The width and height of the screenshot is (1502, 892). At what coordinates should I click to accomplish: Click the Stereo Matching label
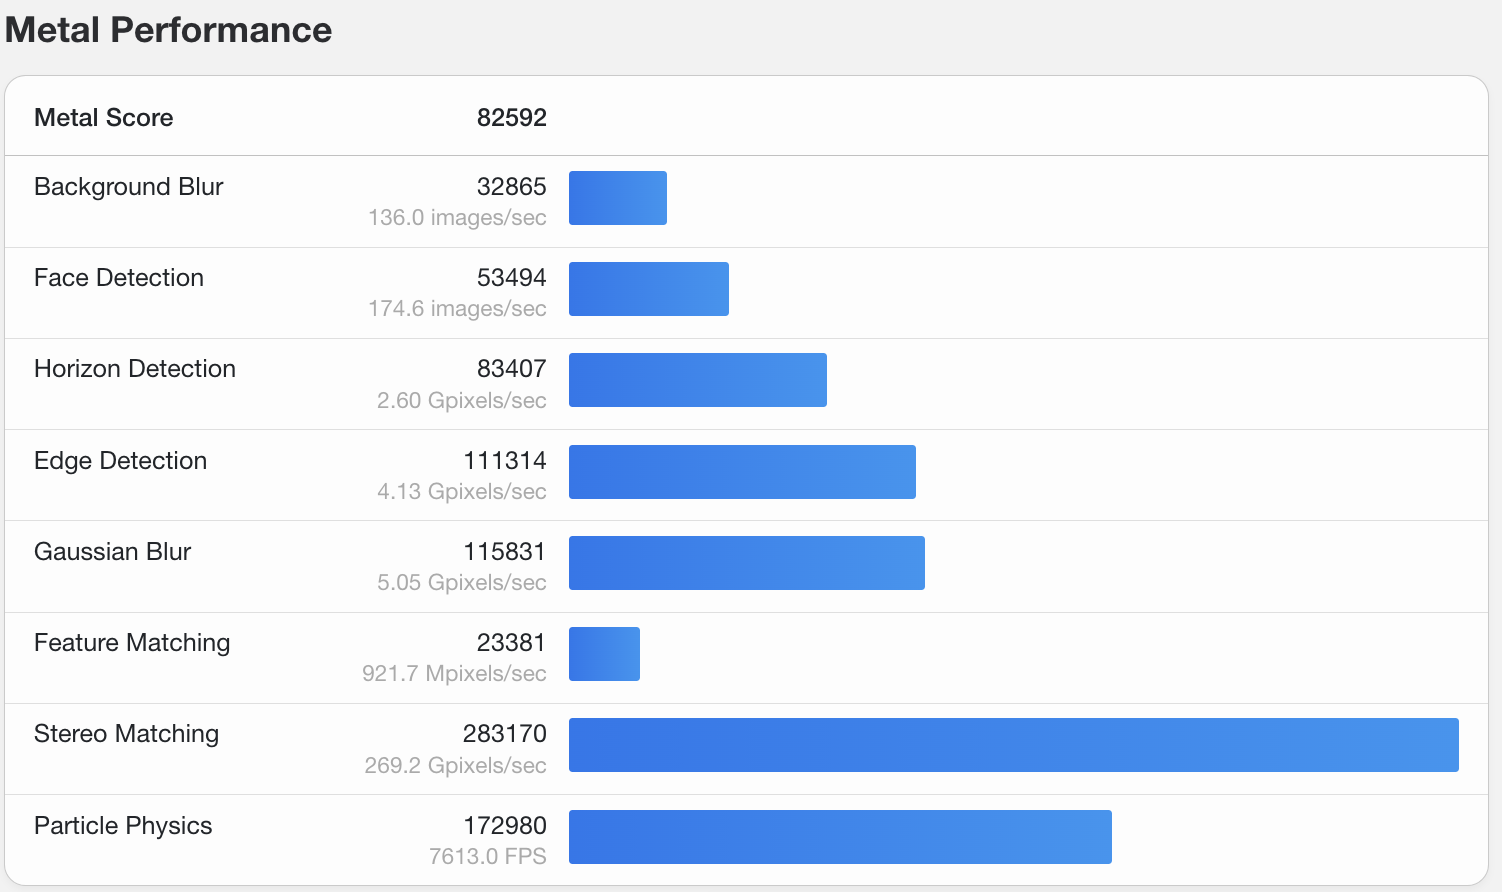pos(127,733)
